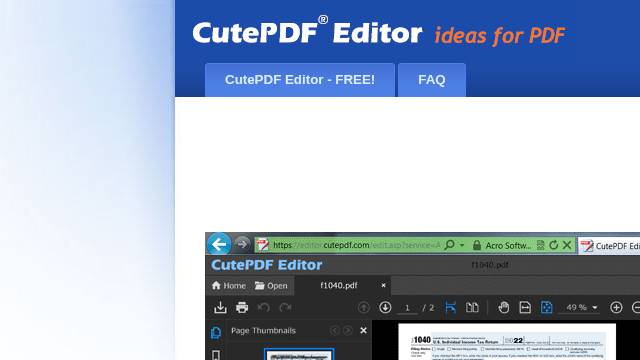Click the CutePDF Editor app title
The width and height of the screenshot is (640, 360).
267,265
